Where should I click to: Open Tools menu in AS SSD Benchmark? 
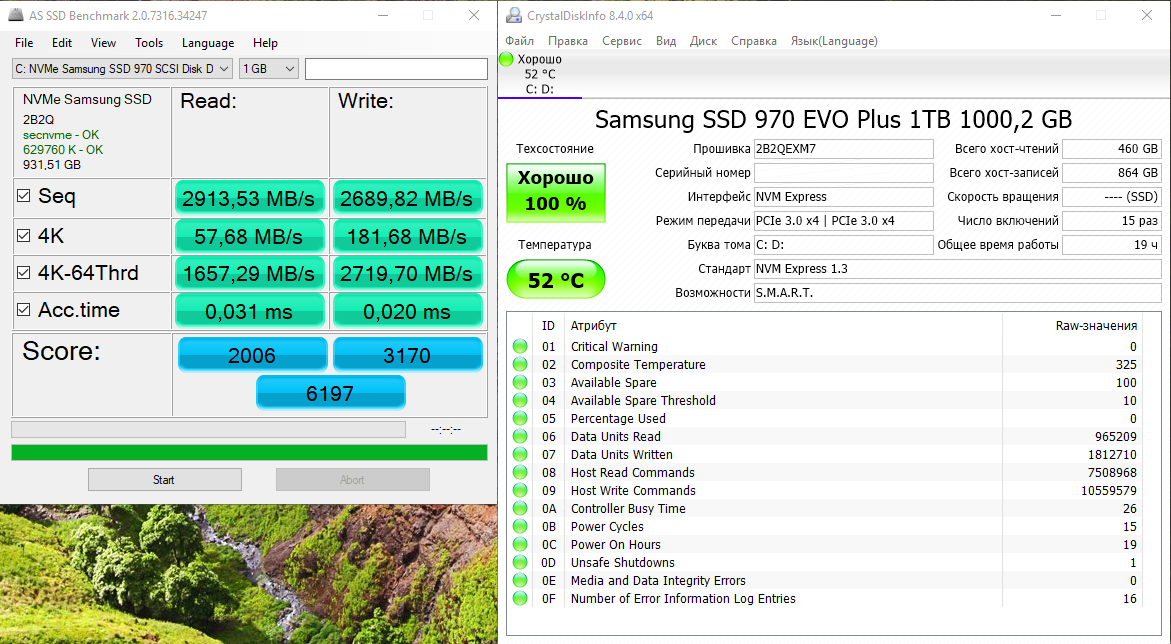[149, 43]
